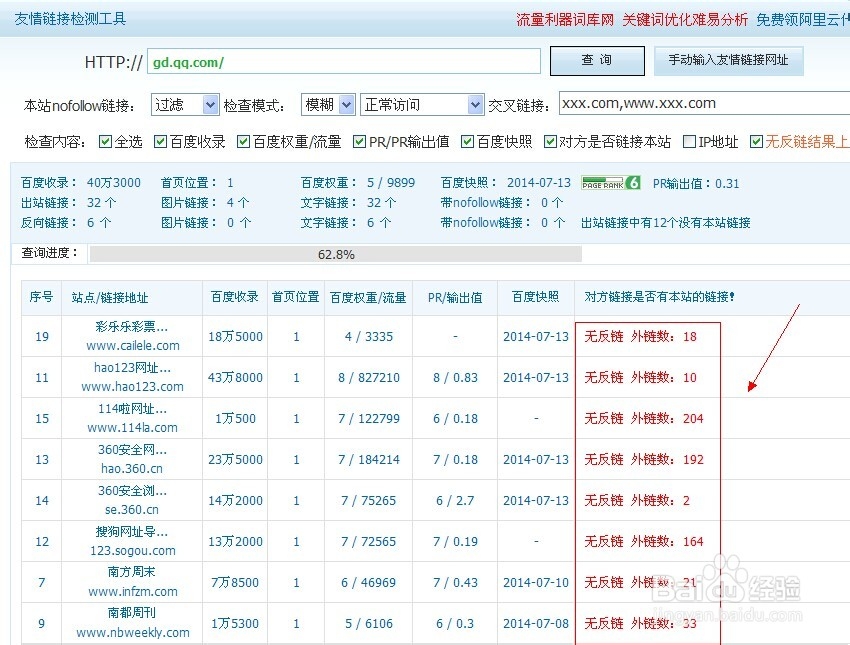The width and height of the screenshot is (850, 645).
Task: Click the hao123网址... site name
Action: (x=132, y=367)
